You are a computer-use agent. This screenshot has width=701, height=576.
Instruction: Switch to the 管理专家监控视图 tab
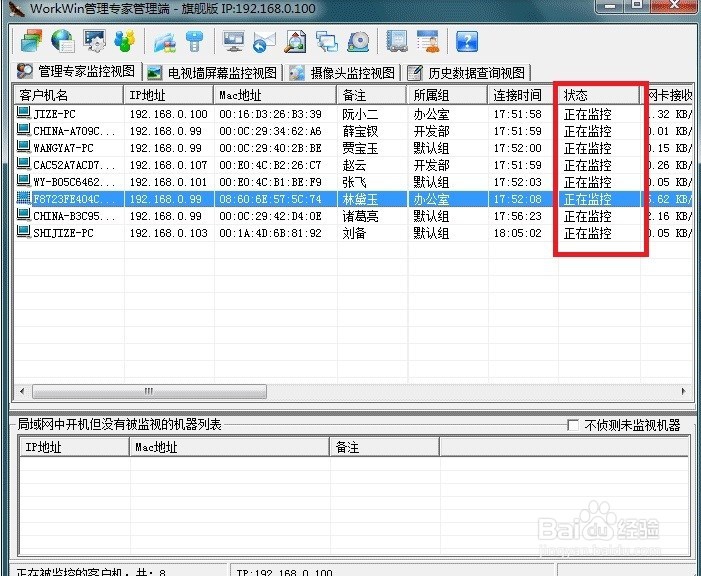point(76,71)
